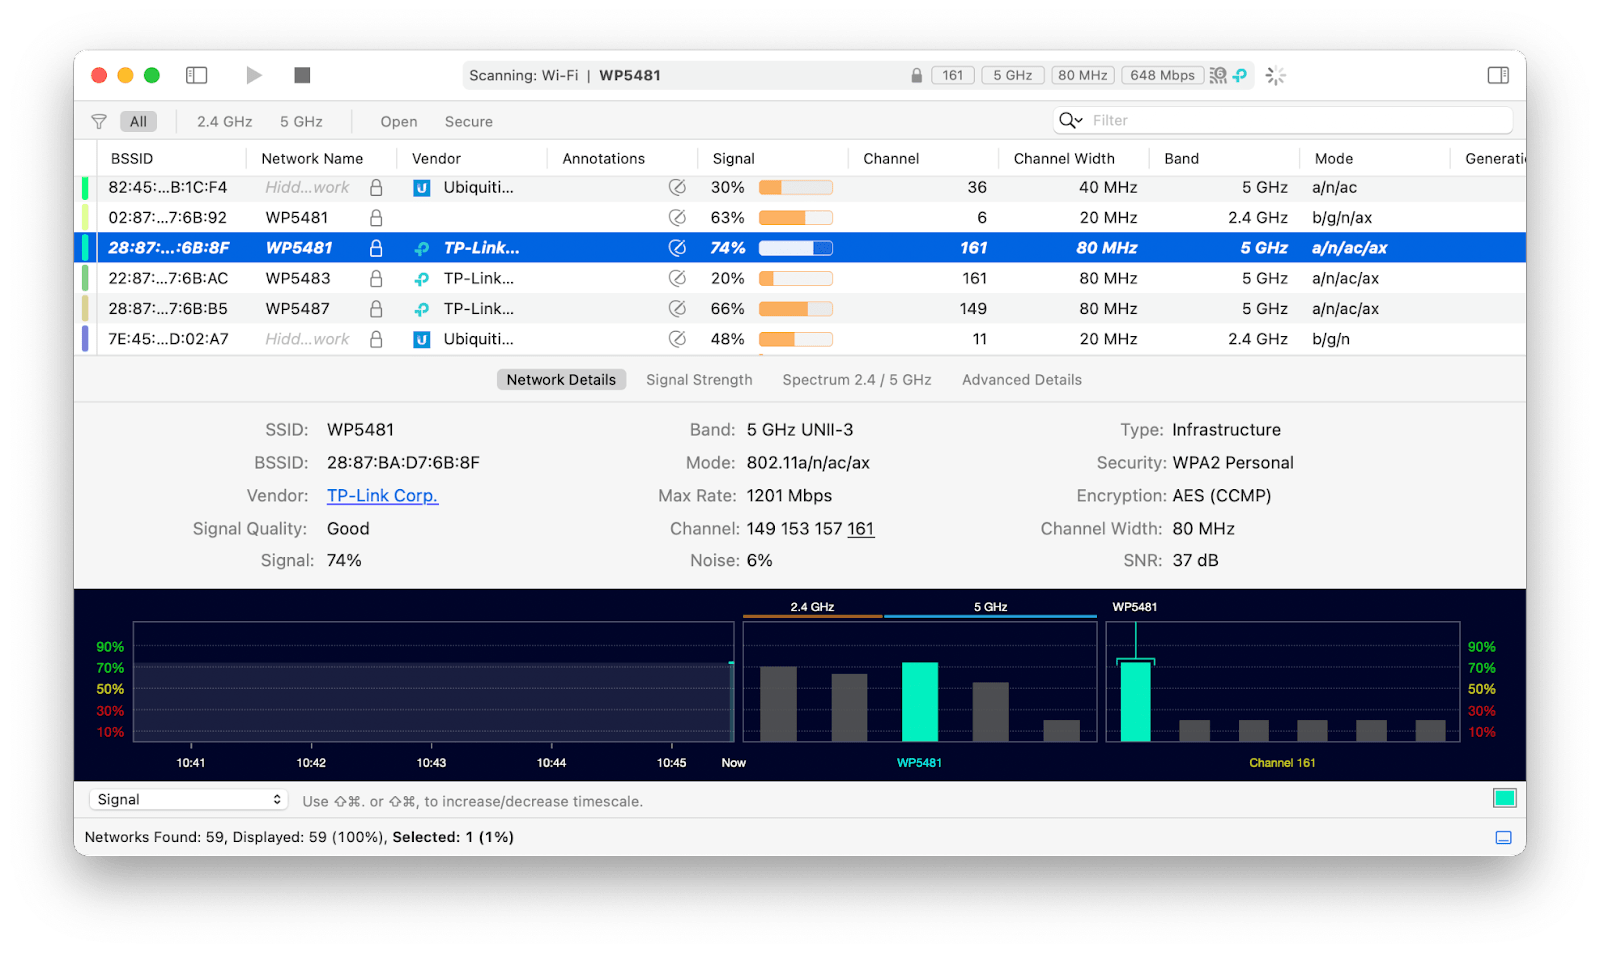Sort by the Channel column header
This screenshot has width=1600, height=953.
[891, 159]
